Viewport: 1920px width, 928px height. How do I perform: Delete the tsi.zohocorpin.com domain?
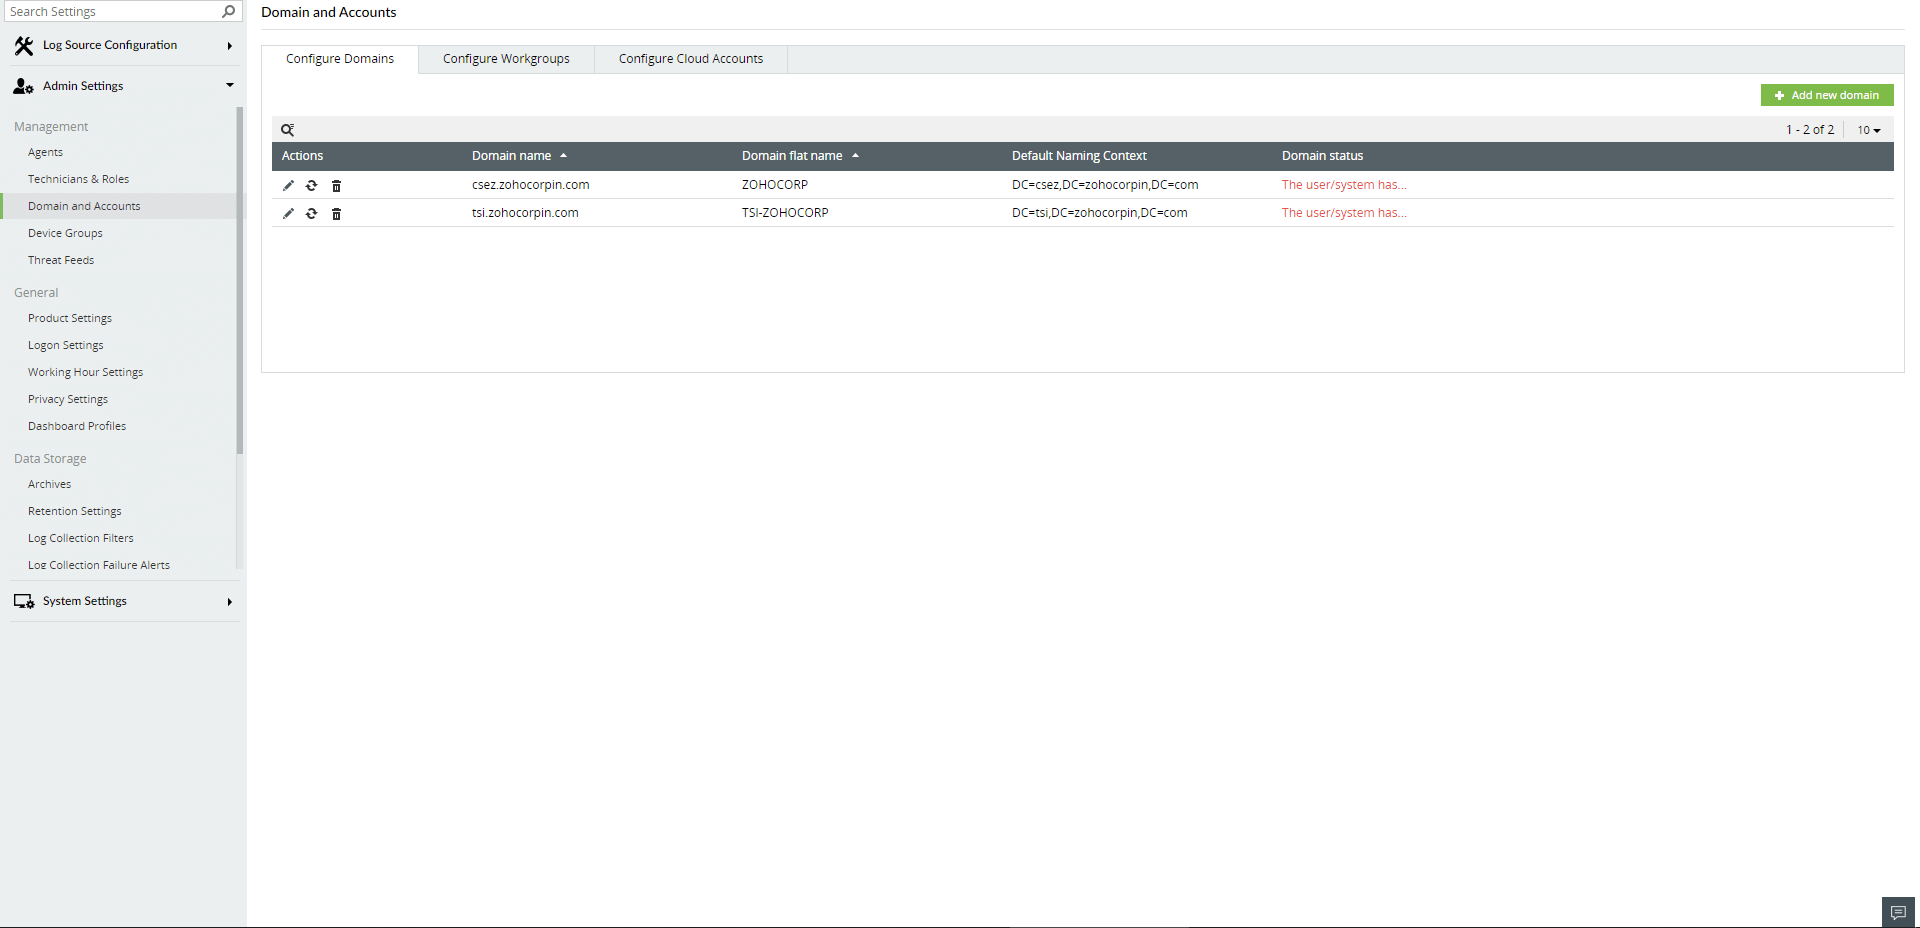[336, 213]
